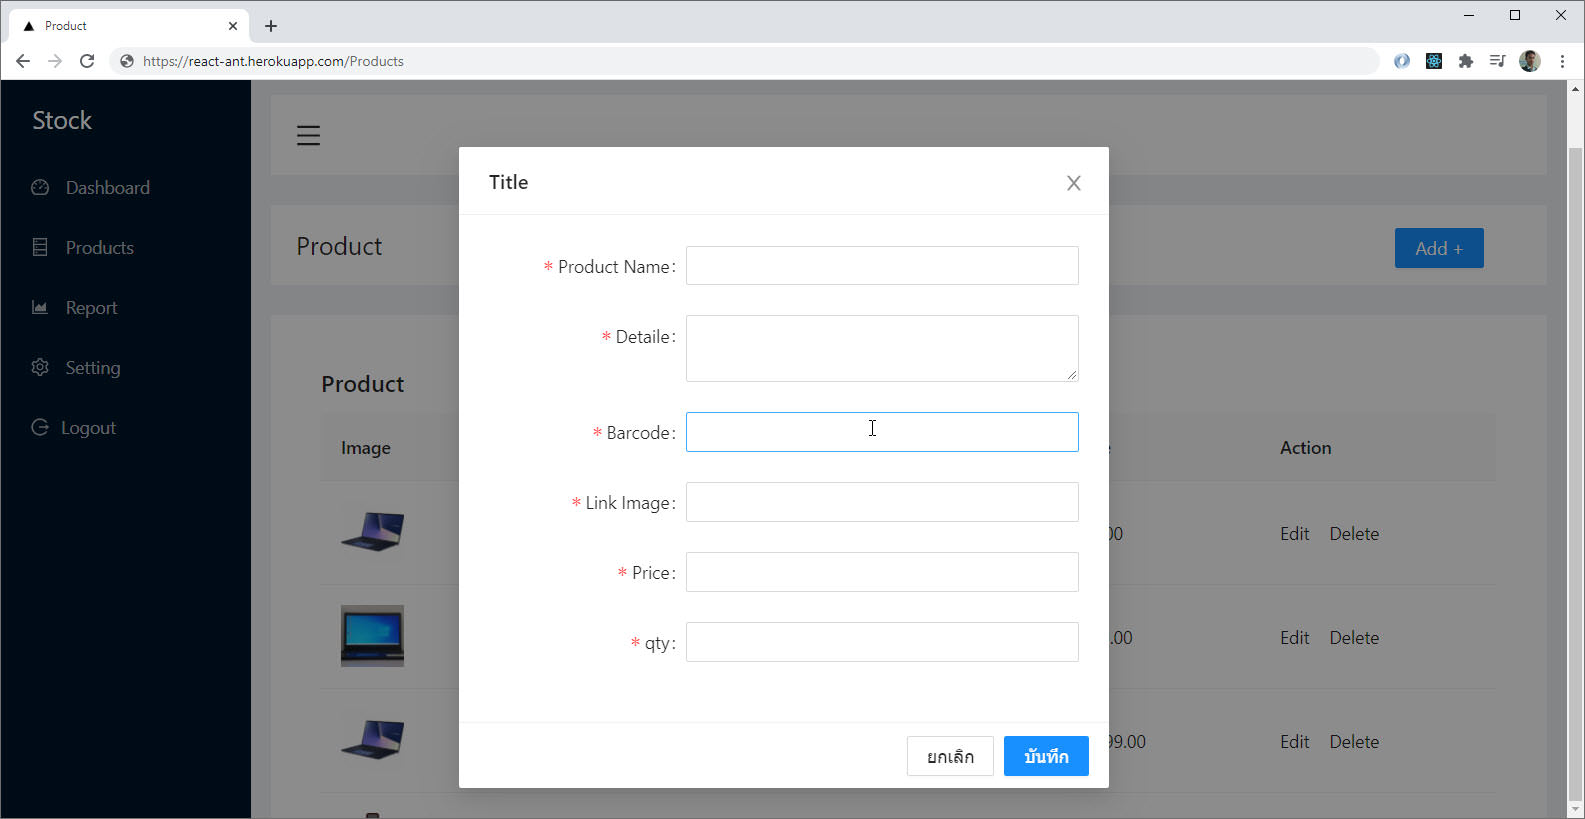Click the first laptop product thumbnail
This screenshot has width=1585, height=819.
tap(372, 532)
